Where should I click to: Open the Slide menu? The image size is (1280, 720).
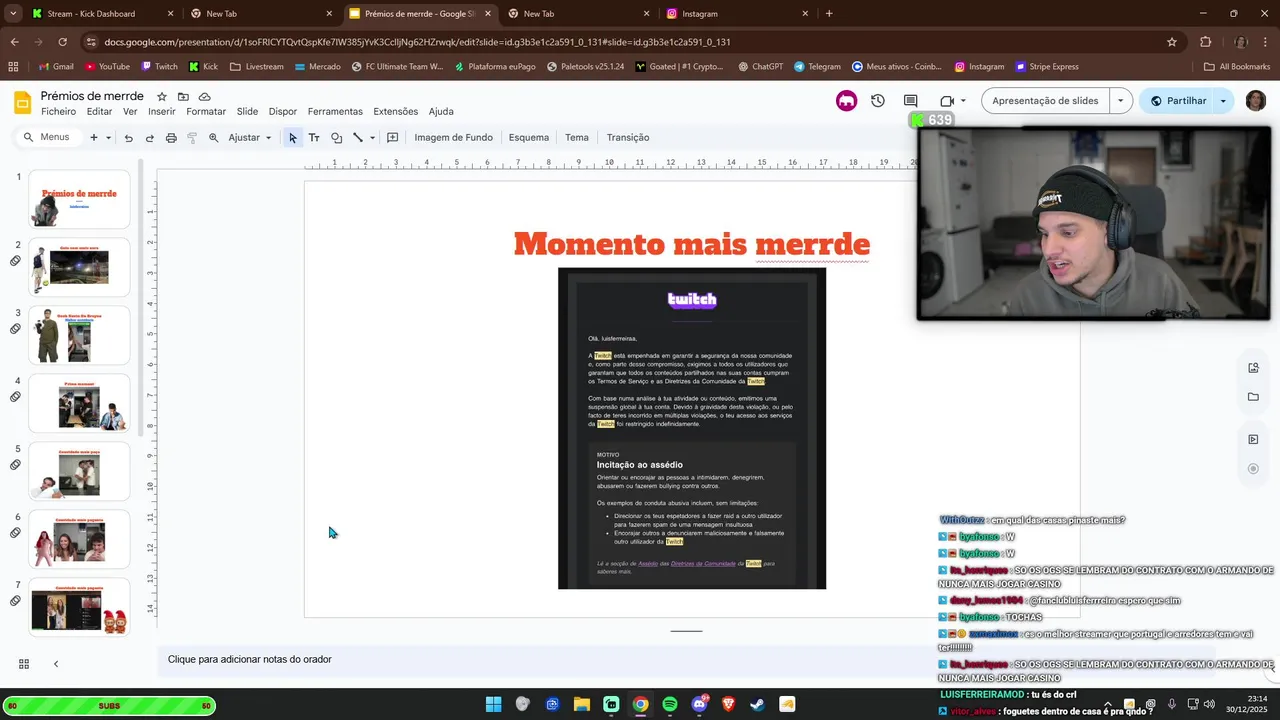pyautogui.click(x=247, y=111)
